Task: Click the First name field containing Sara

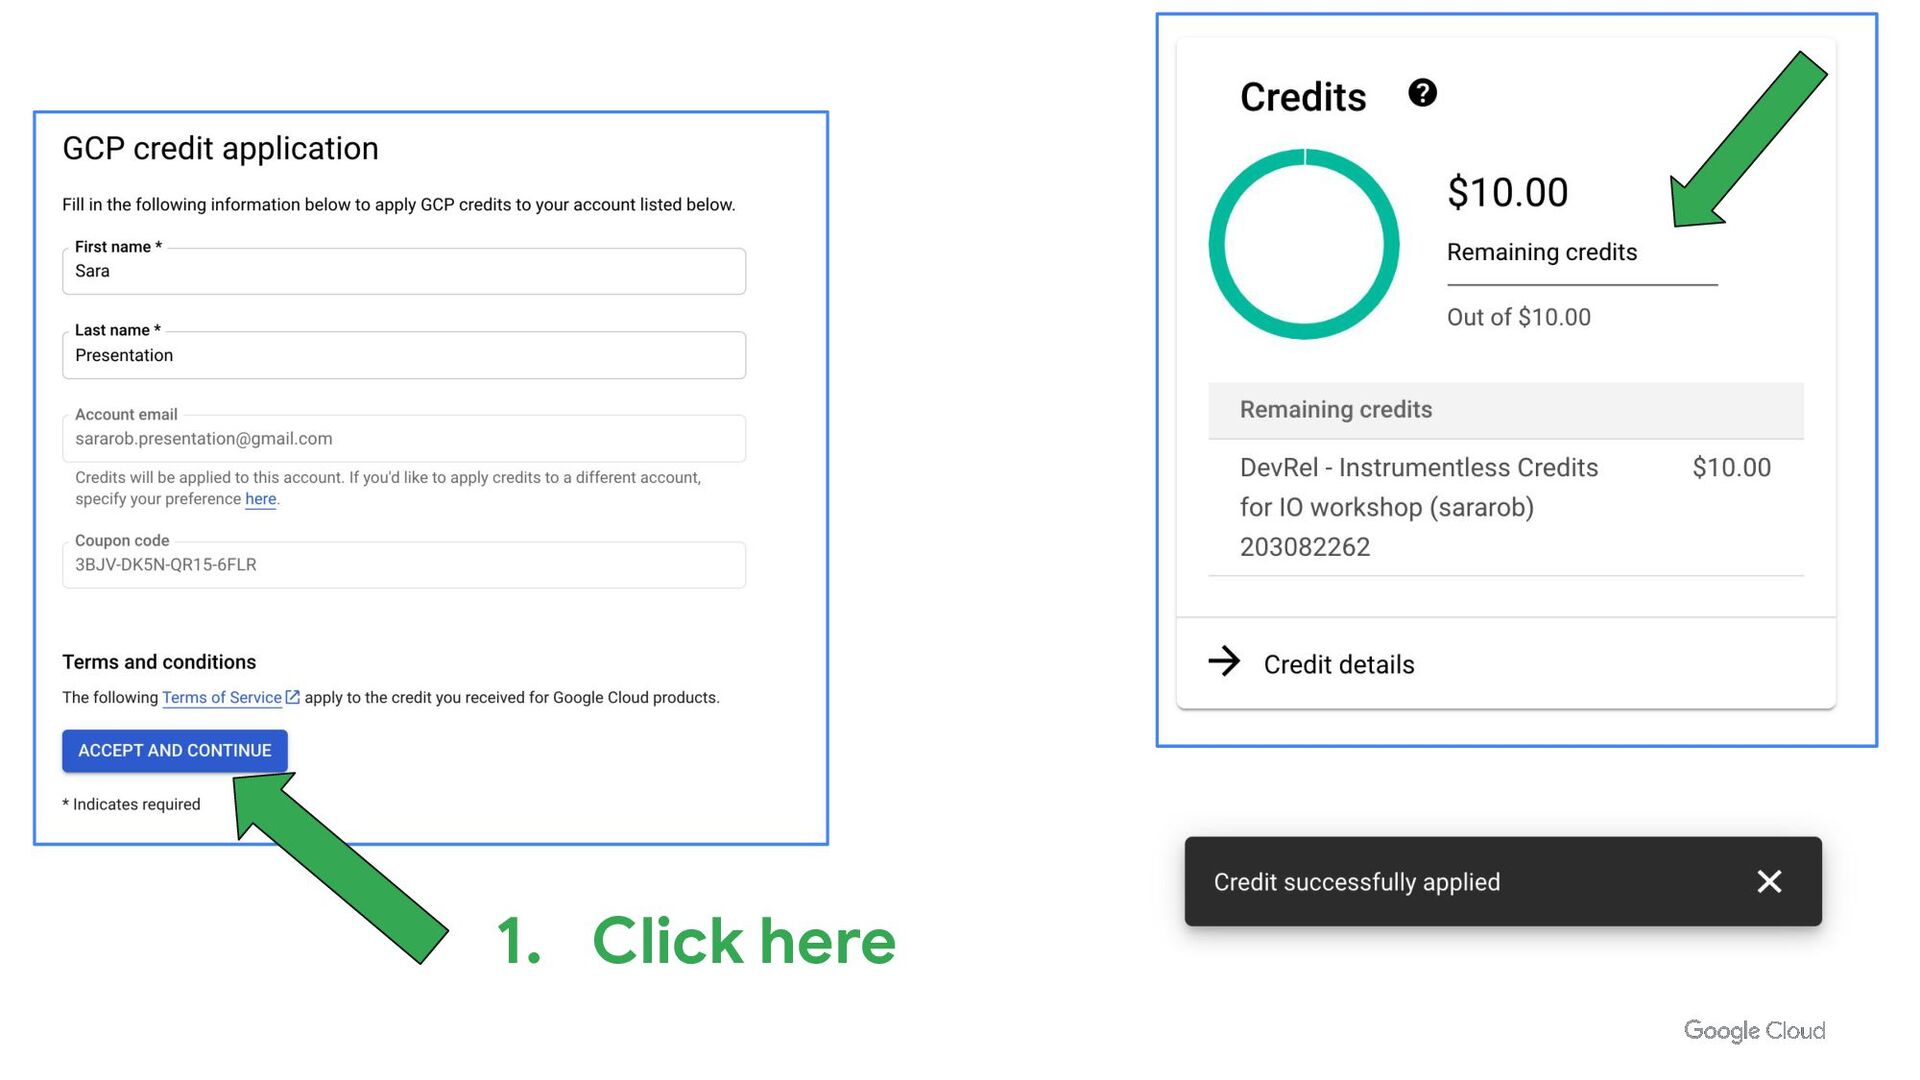Action: [x=403, y=271]
